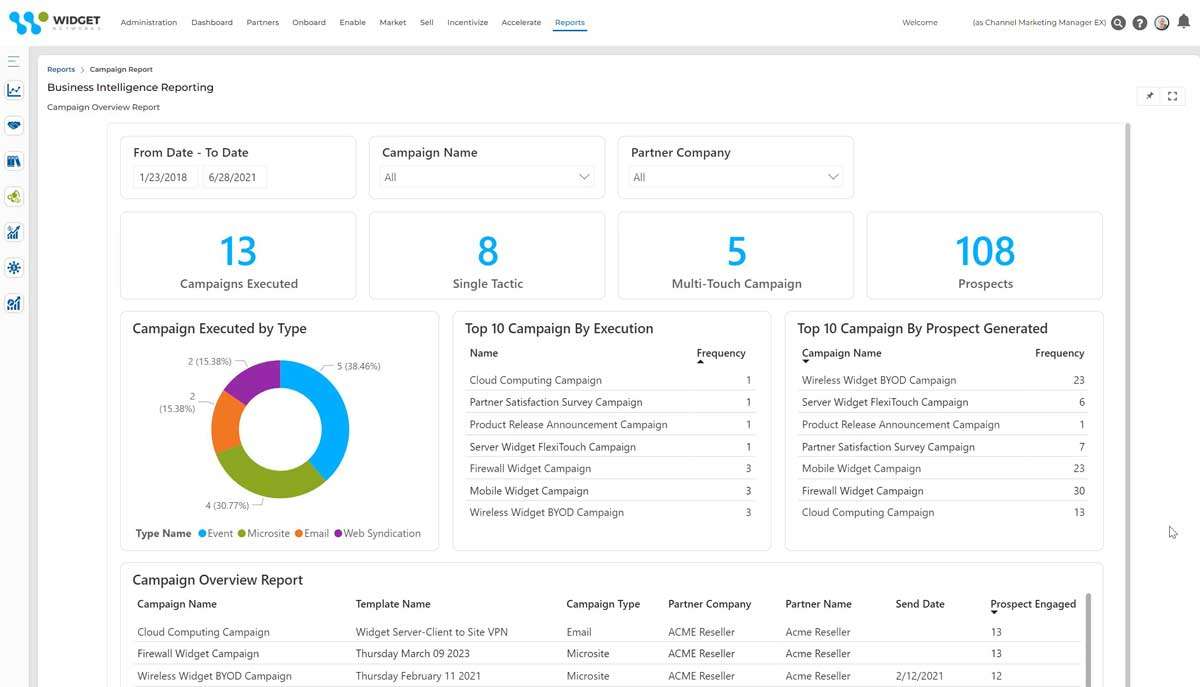
Task: Select the snowflake icon in the sidebar
Action: 13,267
